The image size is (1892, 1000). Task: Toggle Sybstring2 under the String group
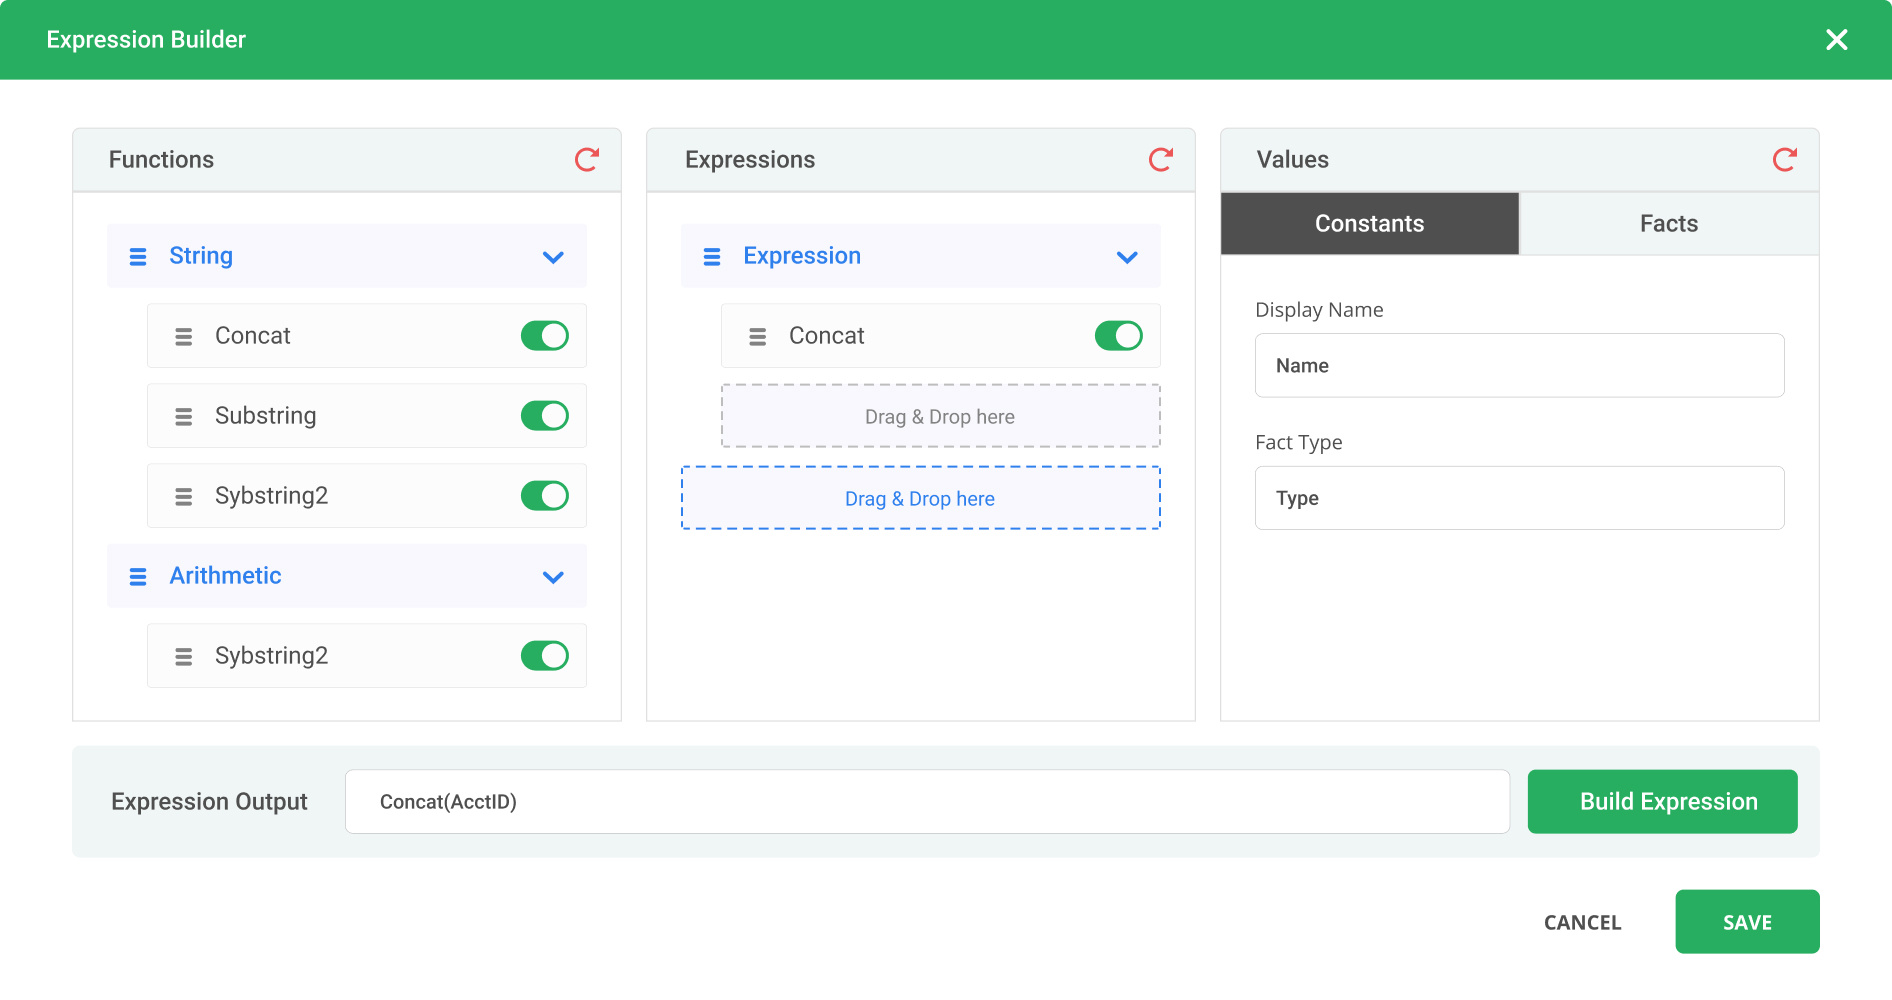[545, 496]
